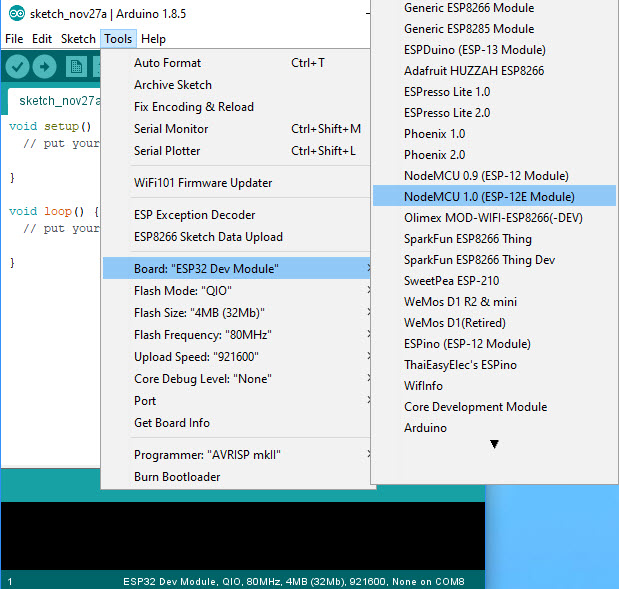The image size is (619, 589).
Task: Expand the Flash Size "4MB (32Mb)" submenu
Action: (236, 313)
